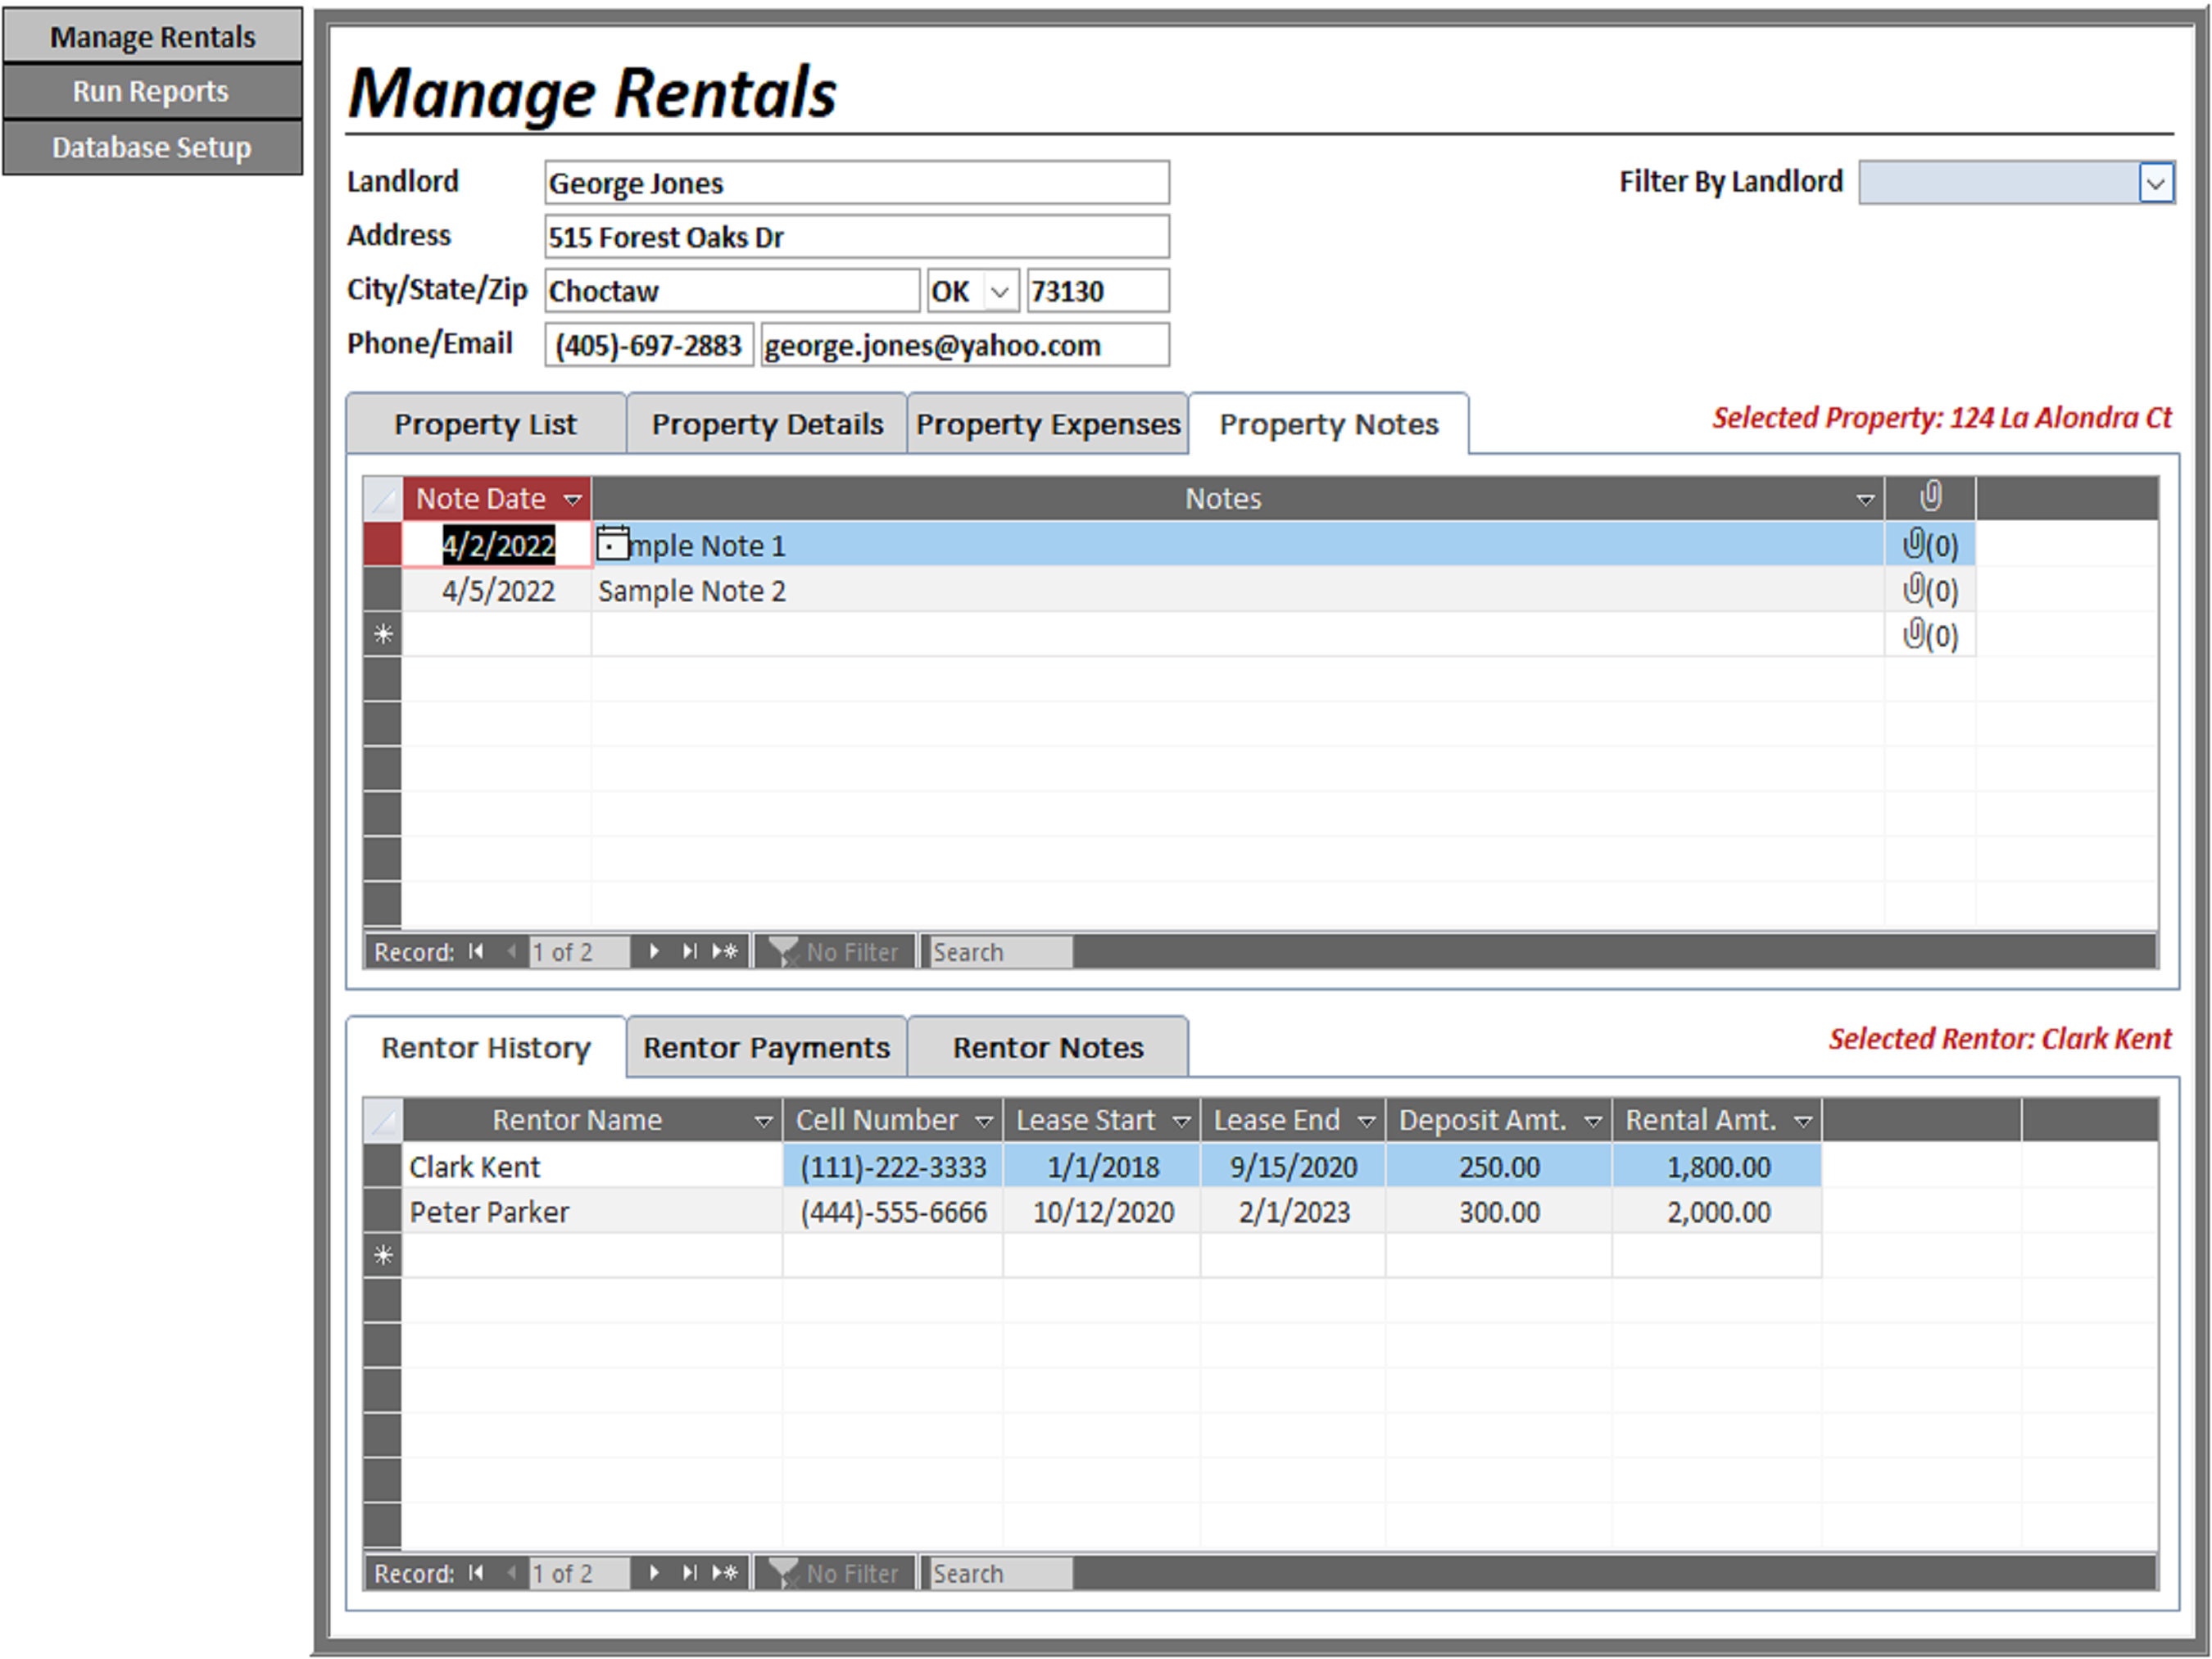The width and height of the screenshot is (2212, 1659).
Task: Go to next record in Rentor History navigation
Action: (655, 1572)
